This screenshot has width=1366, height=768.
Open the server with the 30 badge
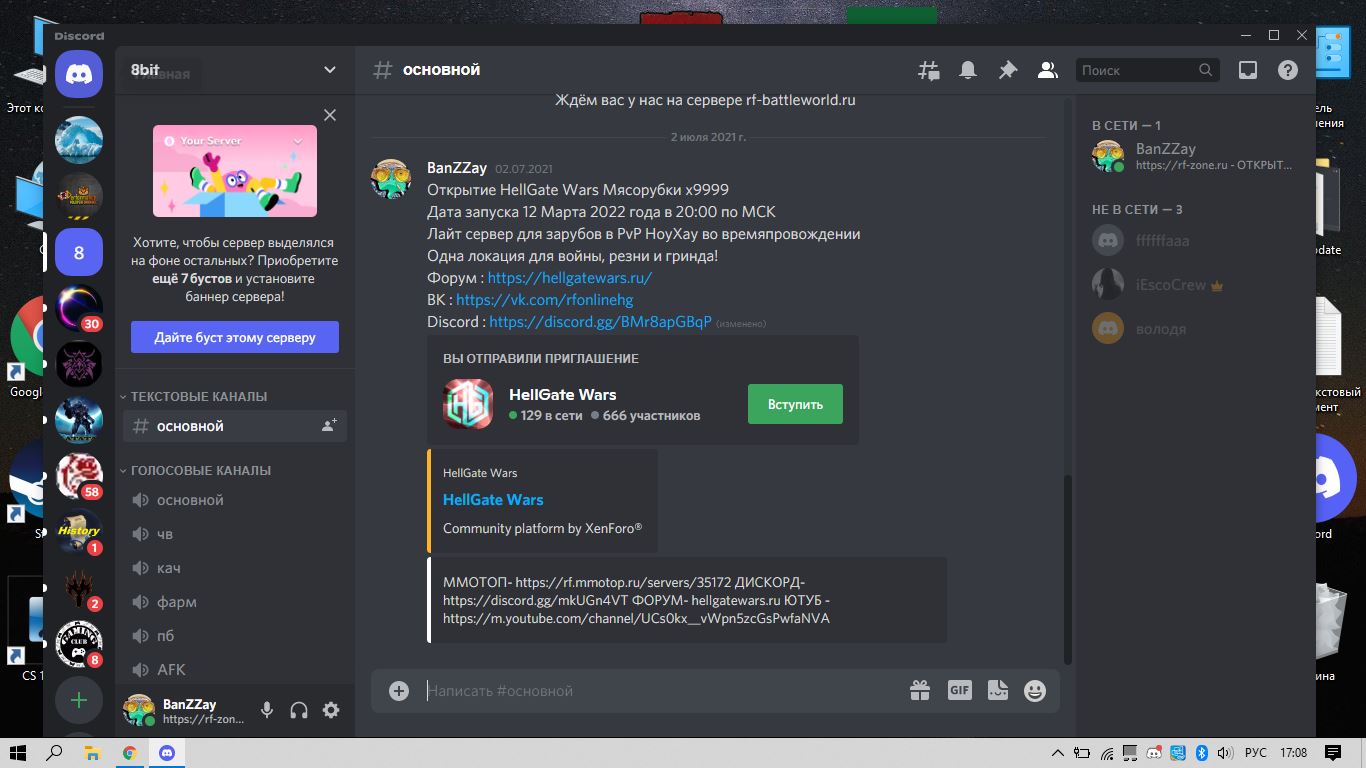tap(79, 308)
